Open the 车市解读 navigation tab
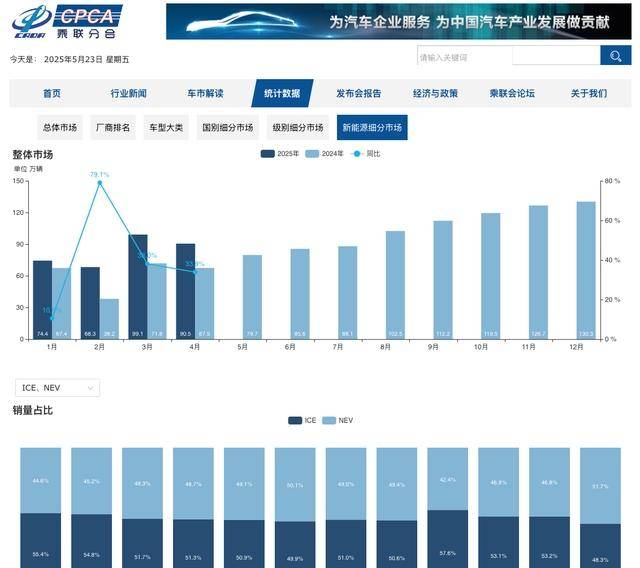 [205, 93]
